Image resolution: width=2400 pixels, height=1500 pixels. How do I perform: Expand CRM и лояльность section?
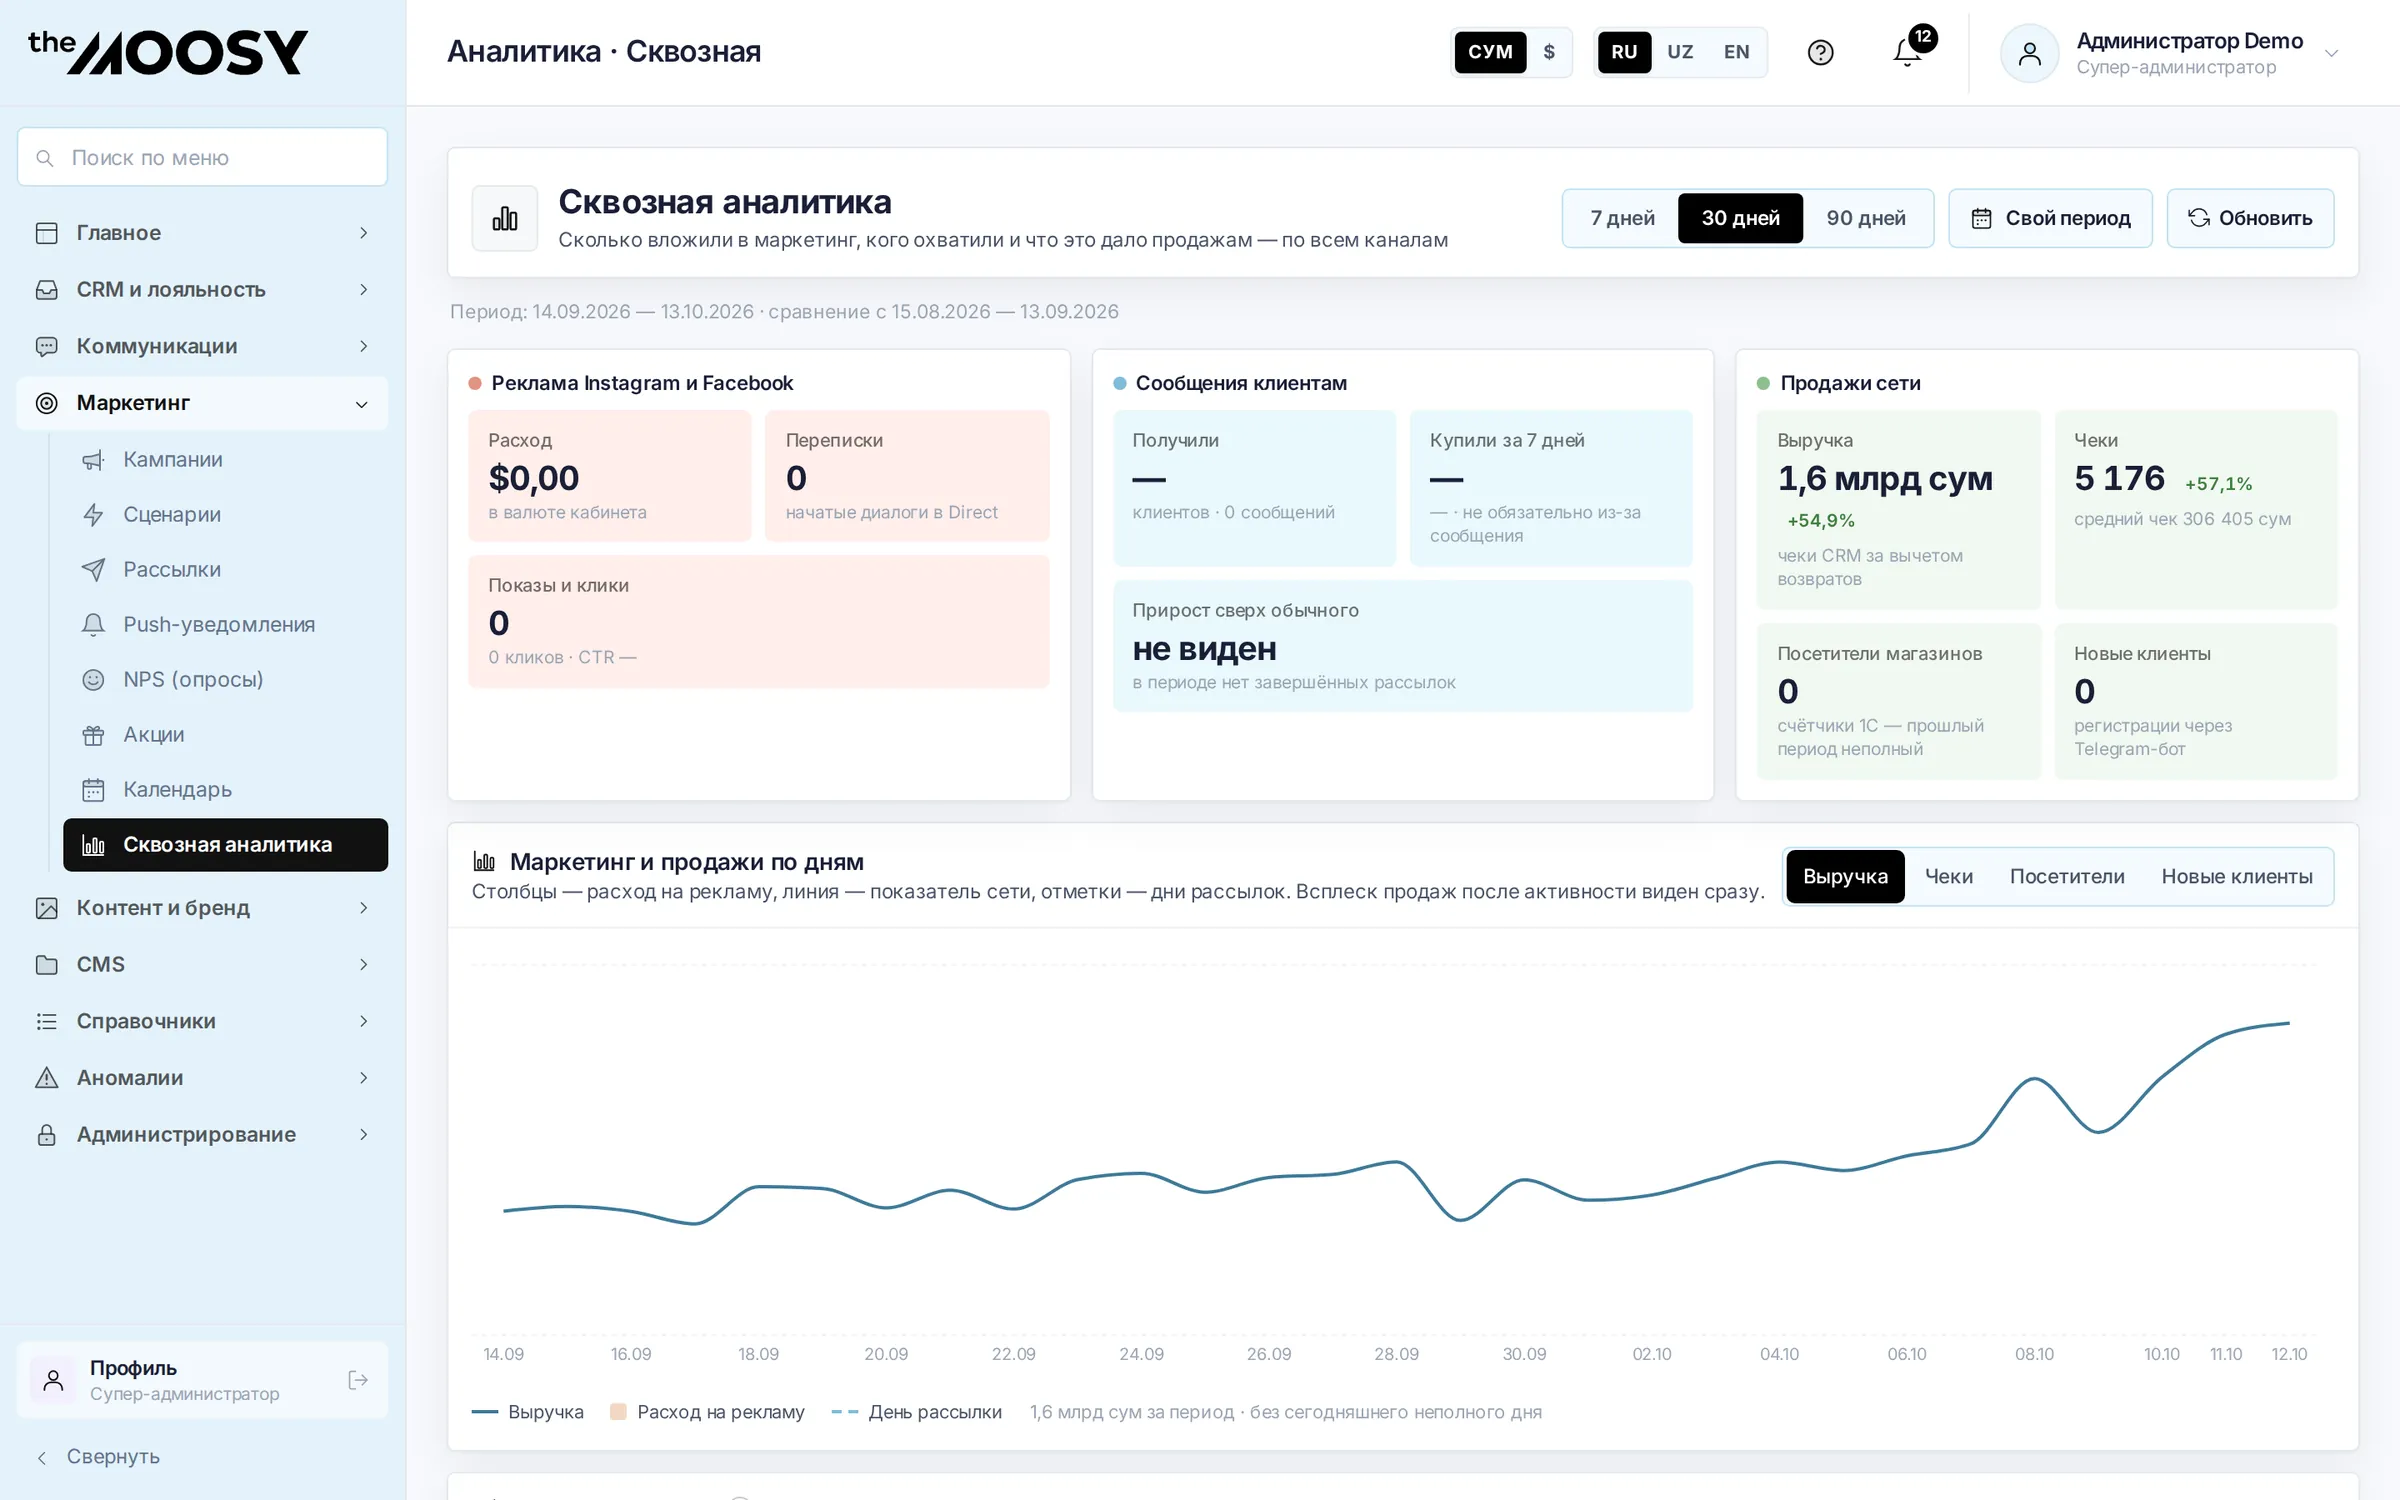(x=202, y=290)
